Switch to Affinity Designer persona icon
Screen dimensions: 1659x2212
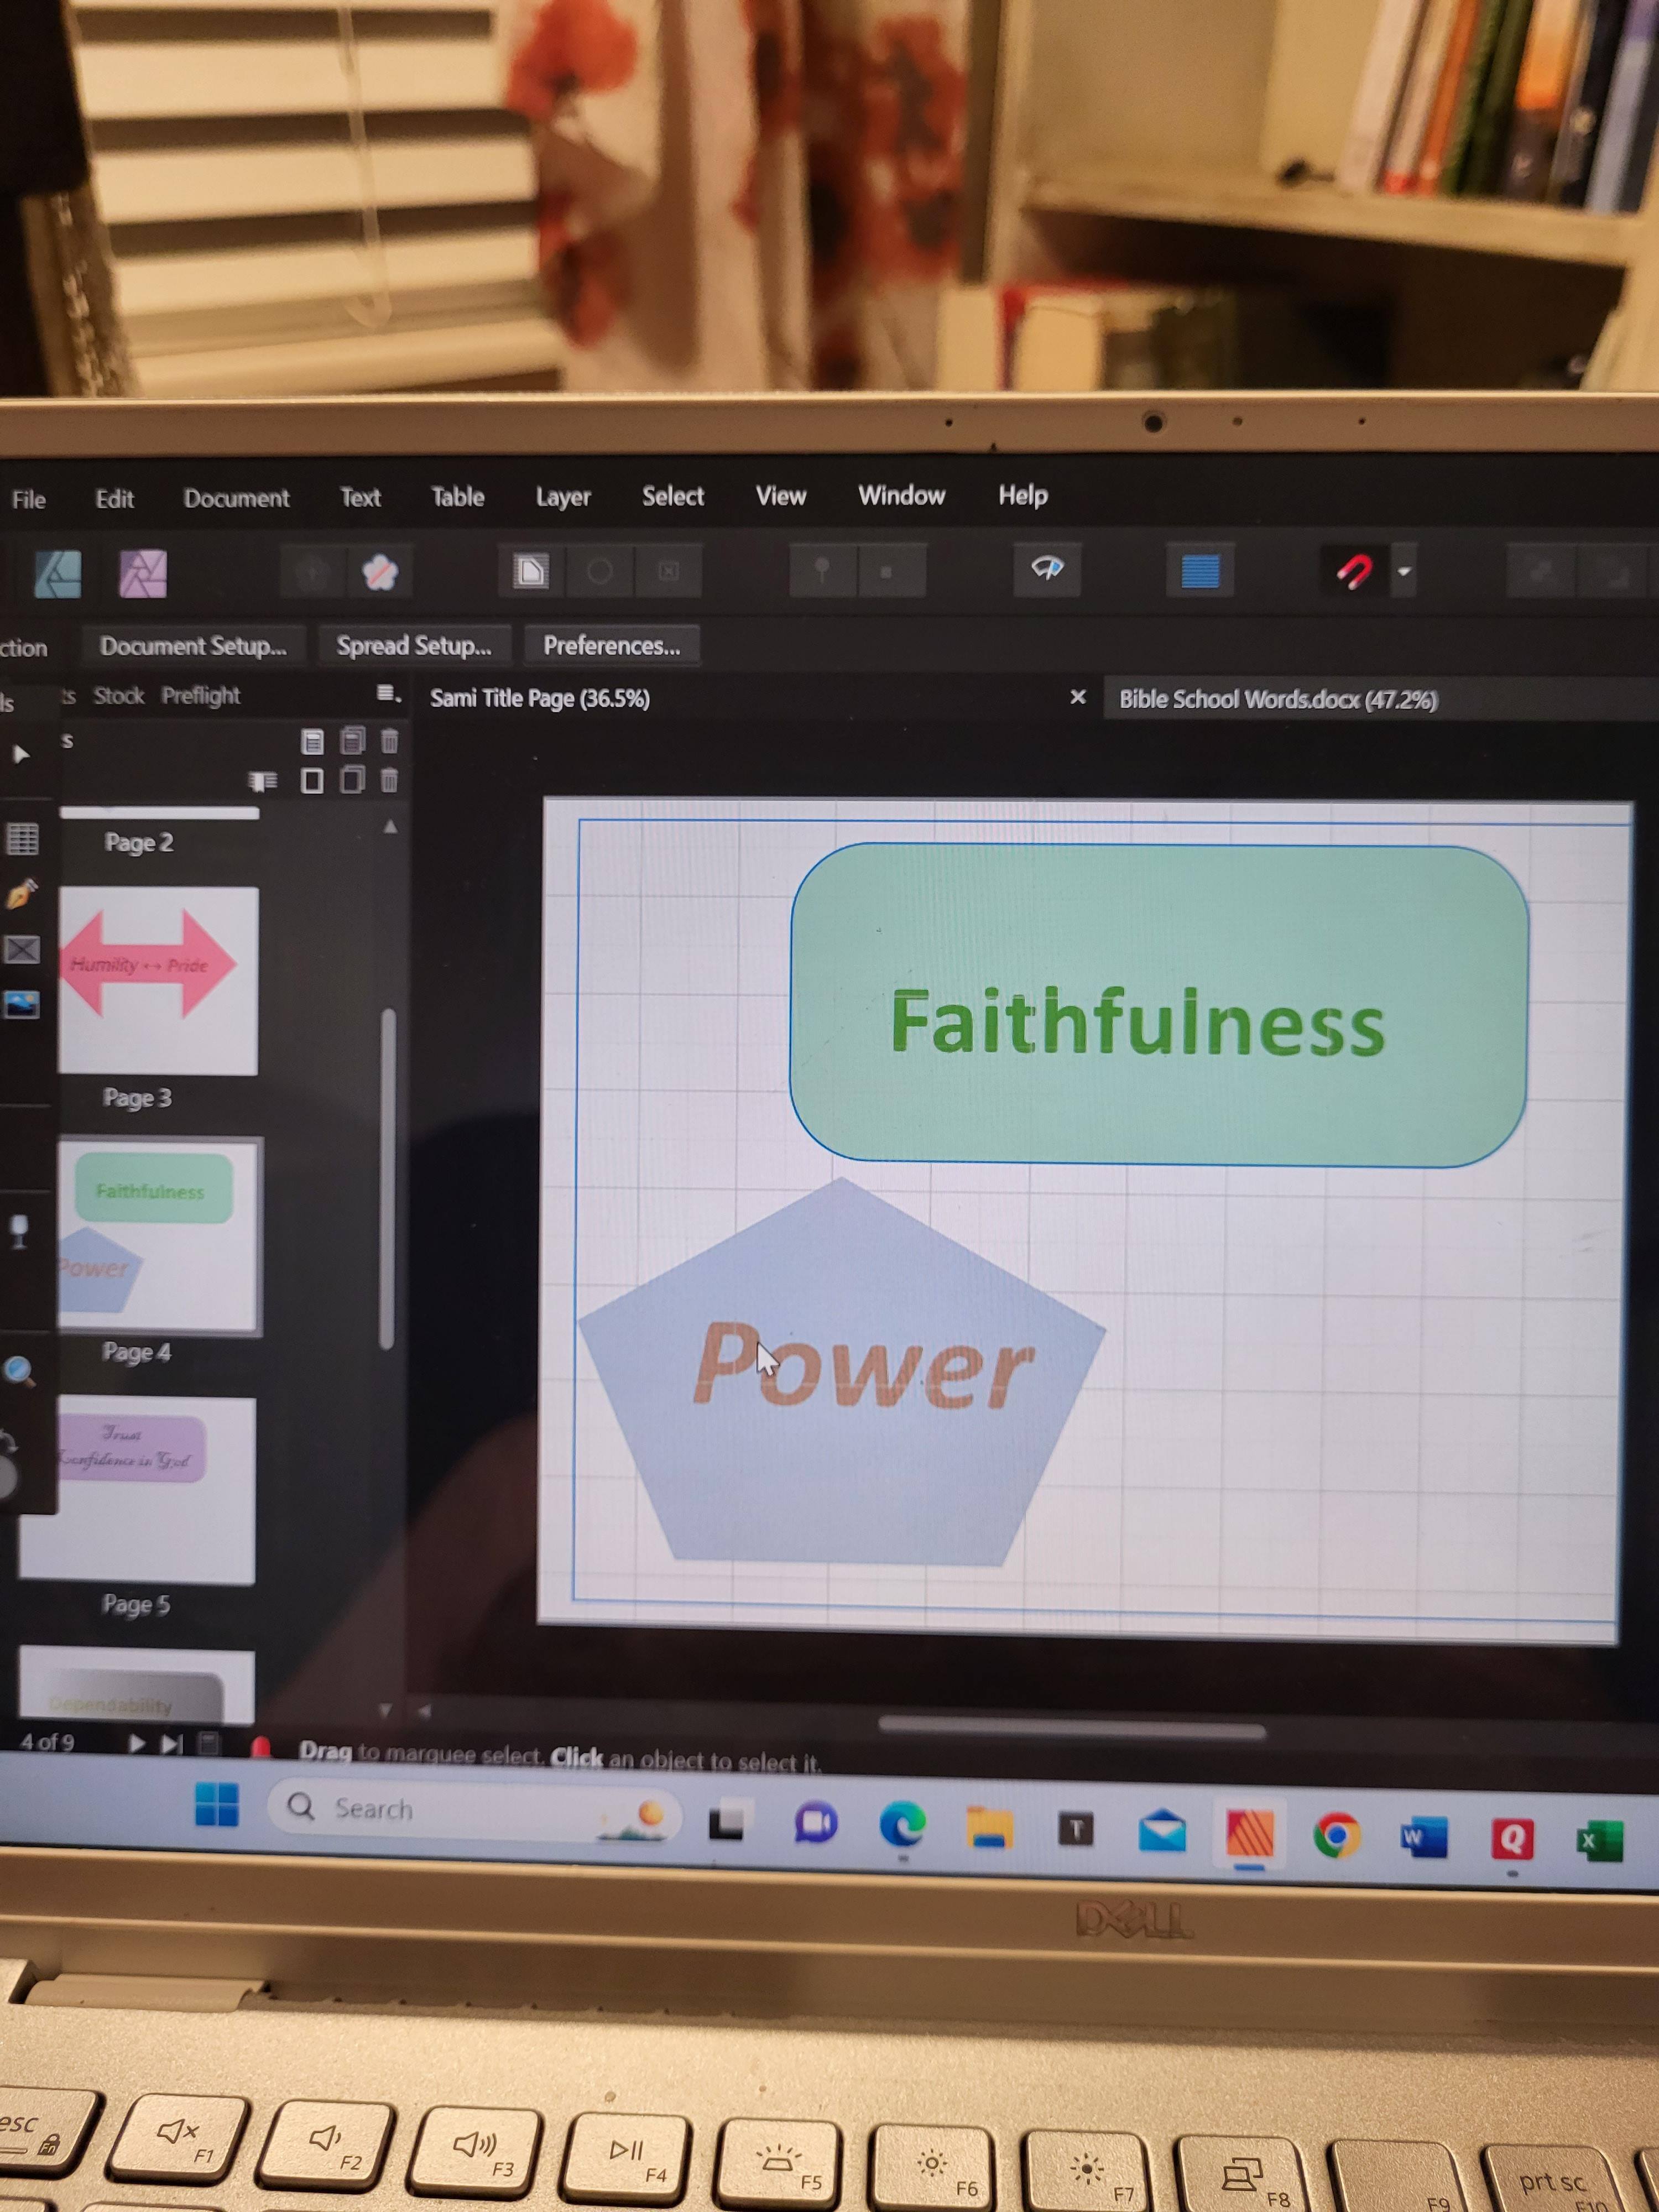(x=58, y=574)
